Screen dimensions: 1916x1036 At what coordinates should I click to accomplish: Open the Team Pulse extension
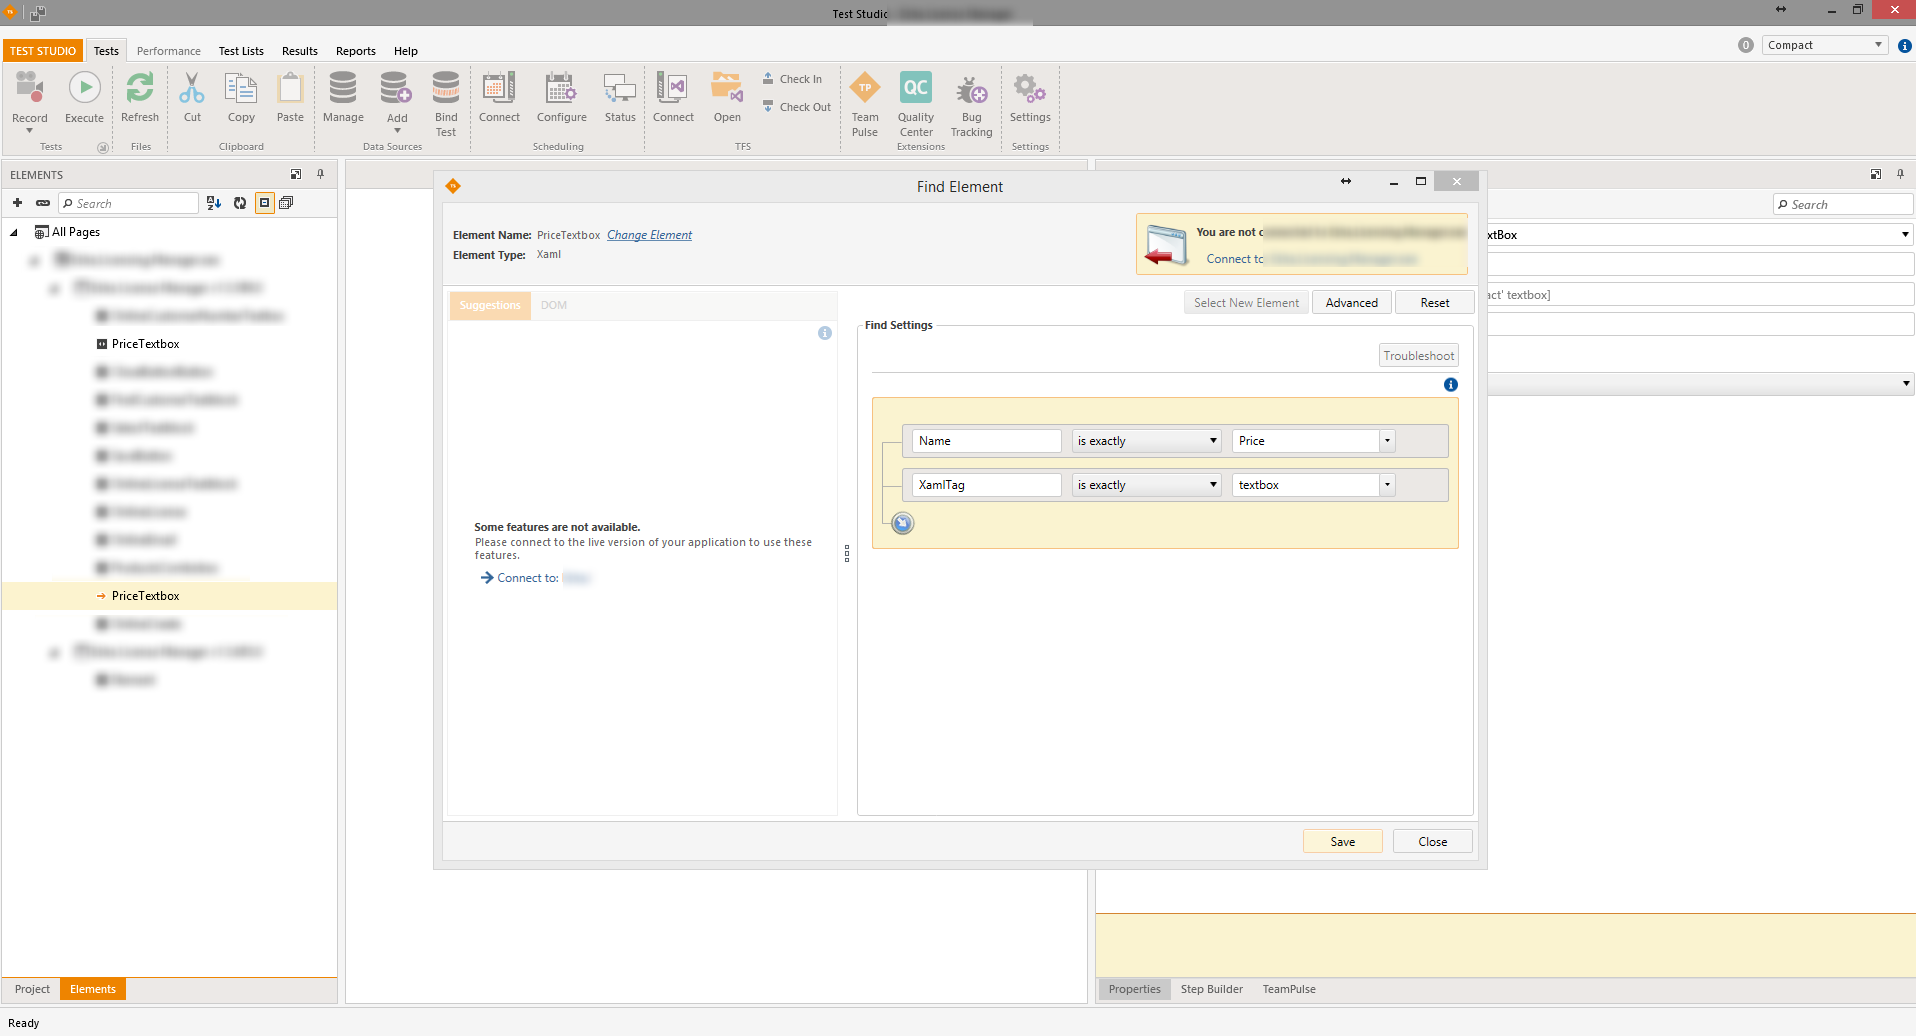(x=865, y=87)
